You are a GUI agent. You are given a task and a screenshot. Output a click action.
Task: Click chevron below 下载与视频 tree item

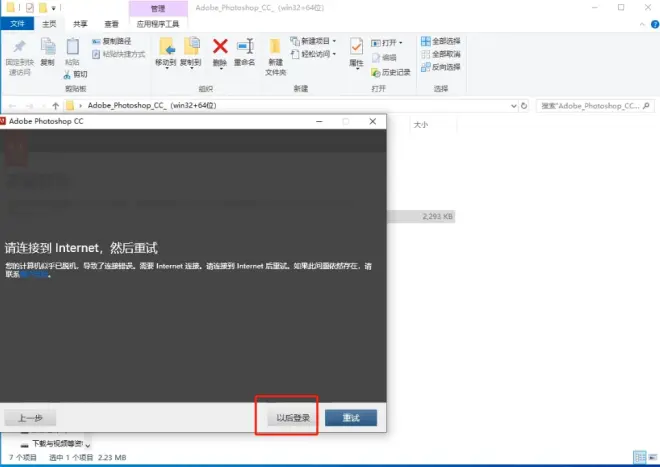(x=88, y=445)
